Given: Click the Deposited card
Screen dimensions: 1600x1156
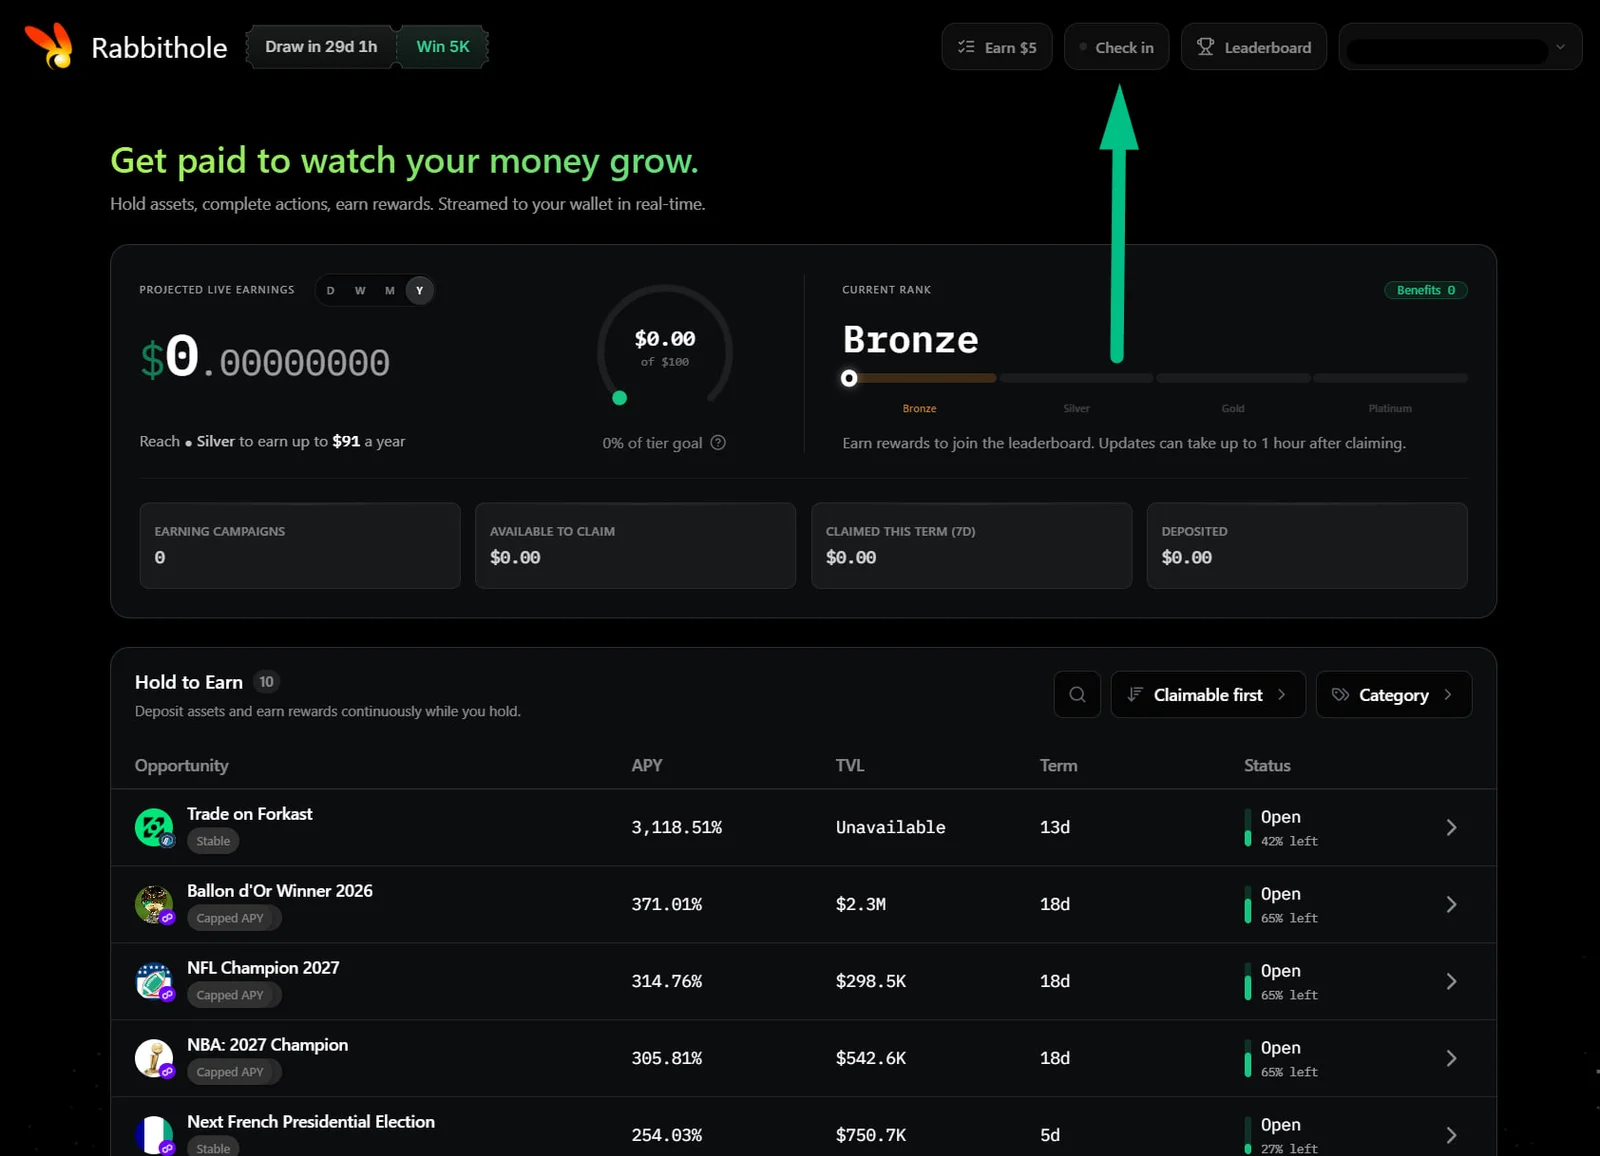Looking at the screenshot, I should click(1307, 545).
